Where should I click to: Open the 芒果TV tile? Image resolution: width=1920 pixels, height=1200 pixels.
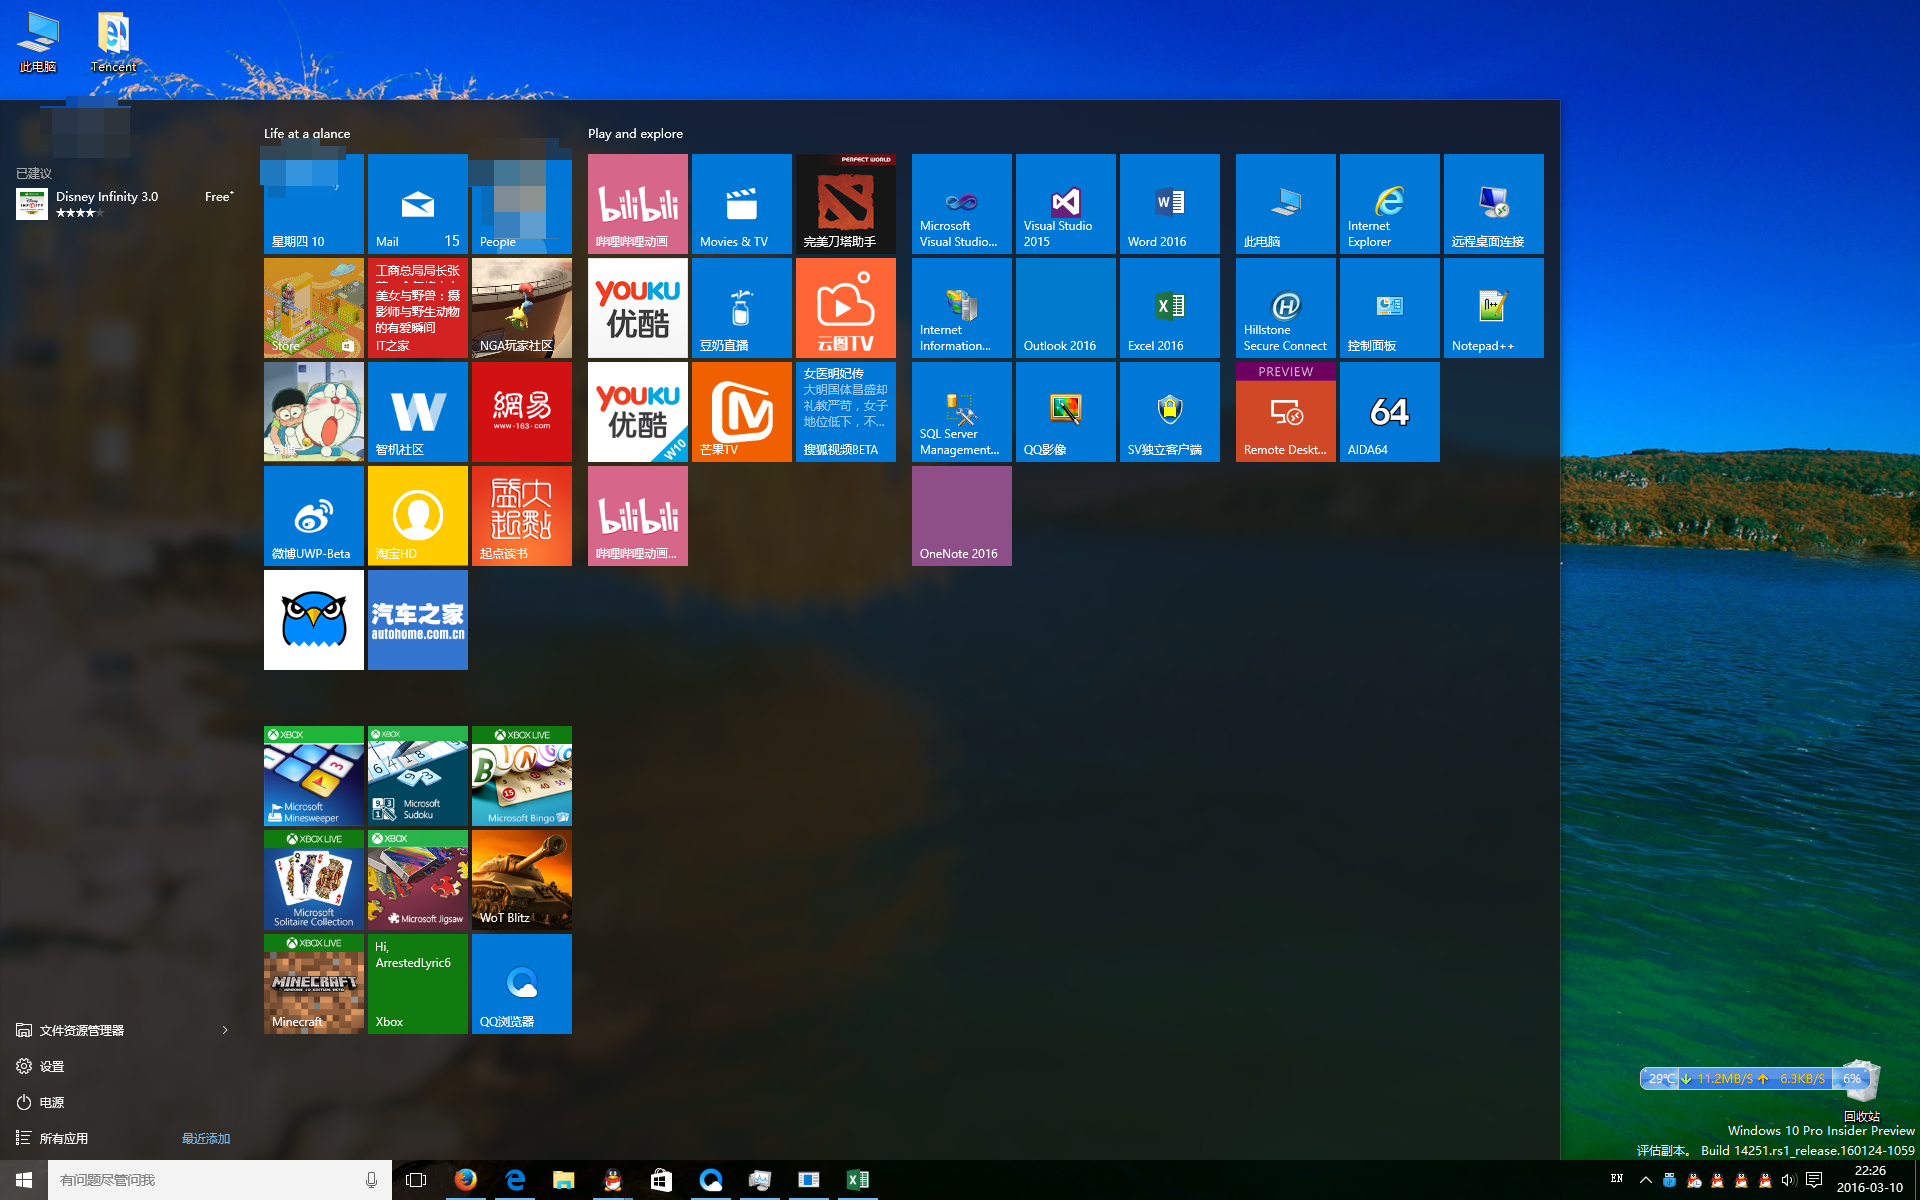[x=742, y=412]
